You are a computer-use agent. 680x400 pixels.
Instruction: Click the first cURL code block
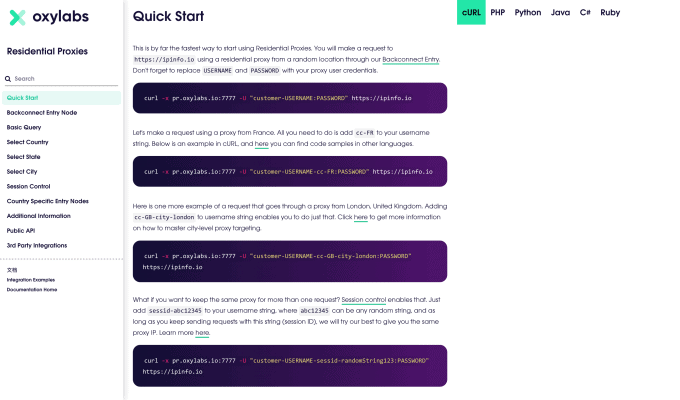click(x=289, y=98)
